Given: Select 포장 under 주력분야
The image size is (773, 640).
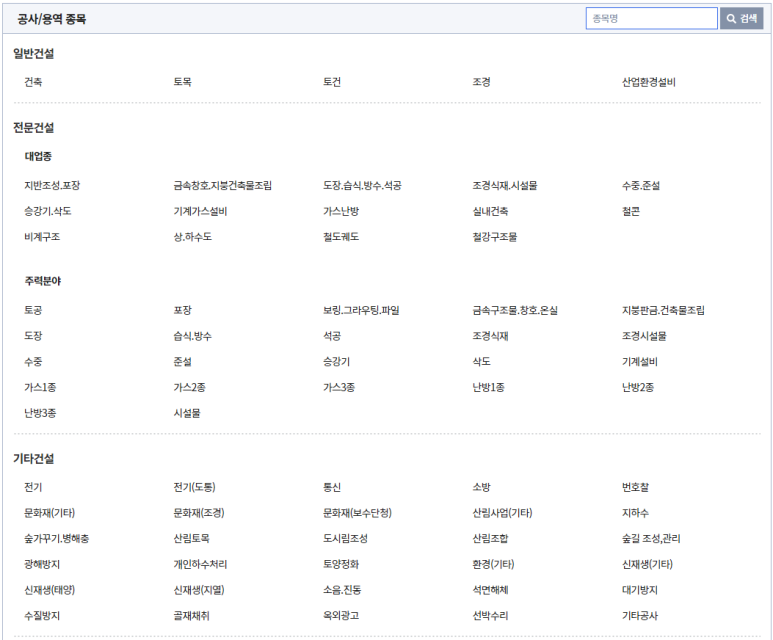Looking at the screenshot, I should click(x=182, y=311).
